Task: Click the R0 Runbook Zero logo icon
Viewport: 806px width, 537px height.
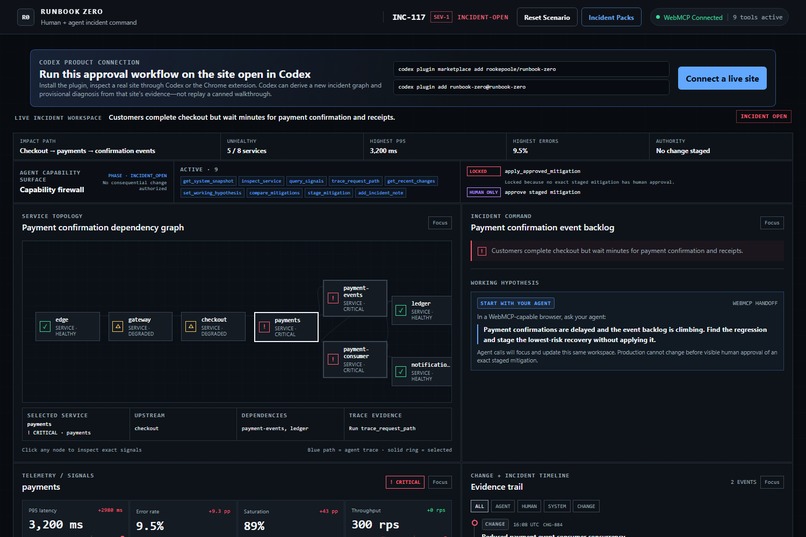Action: pos(26,17)
